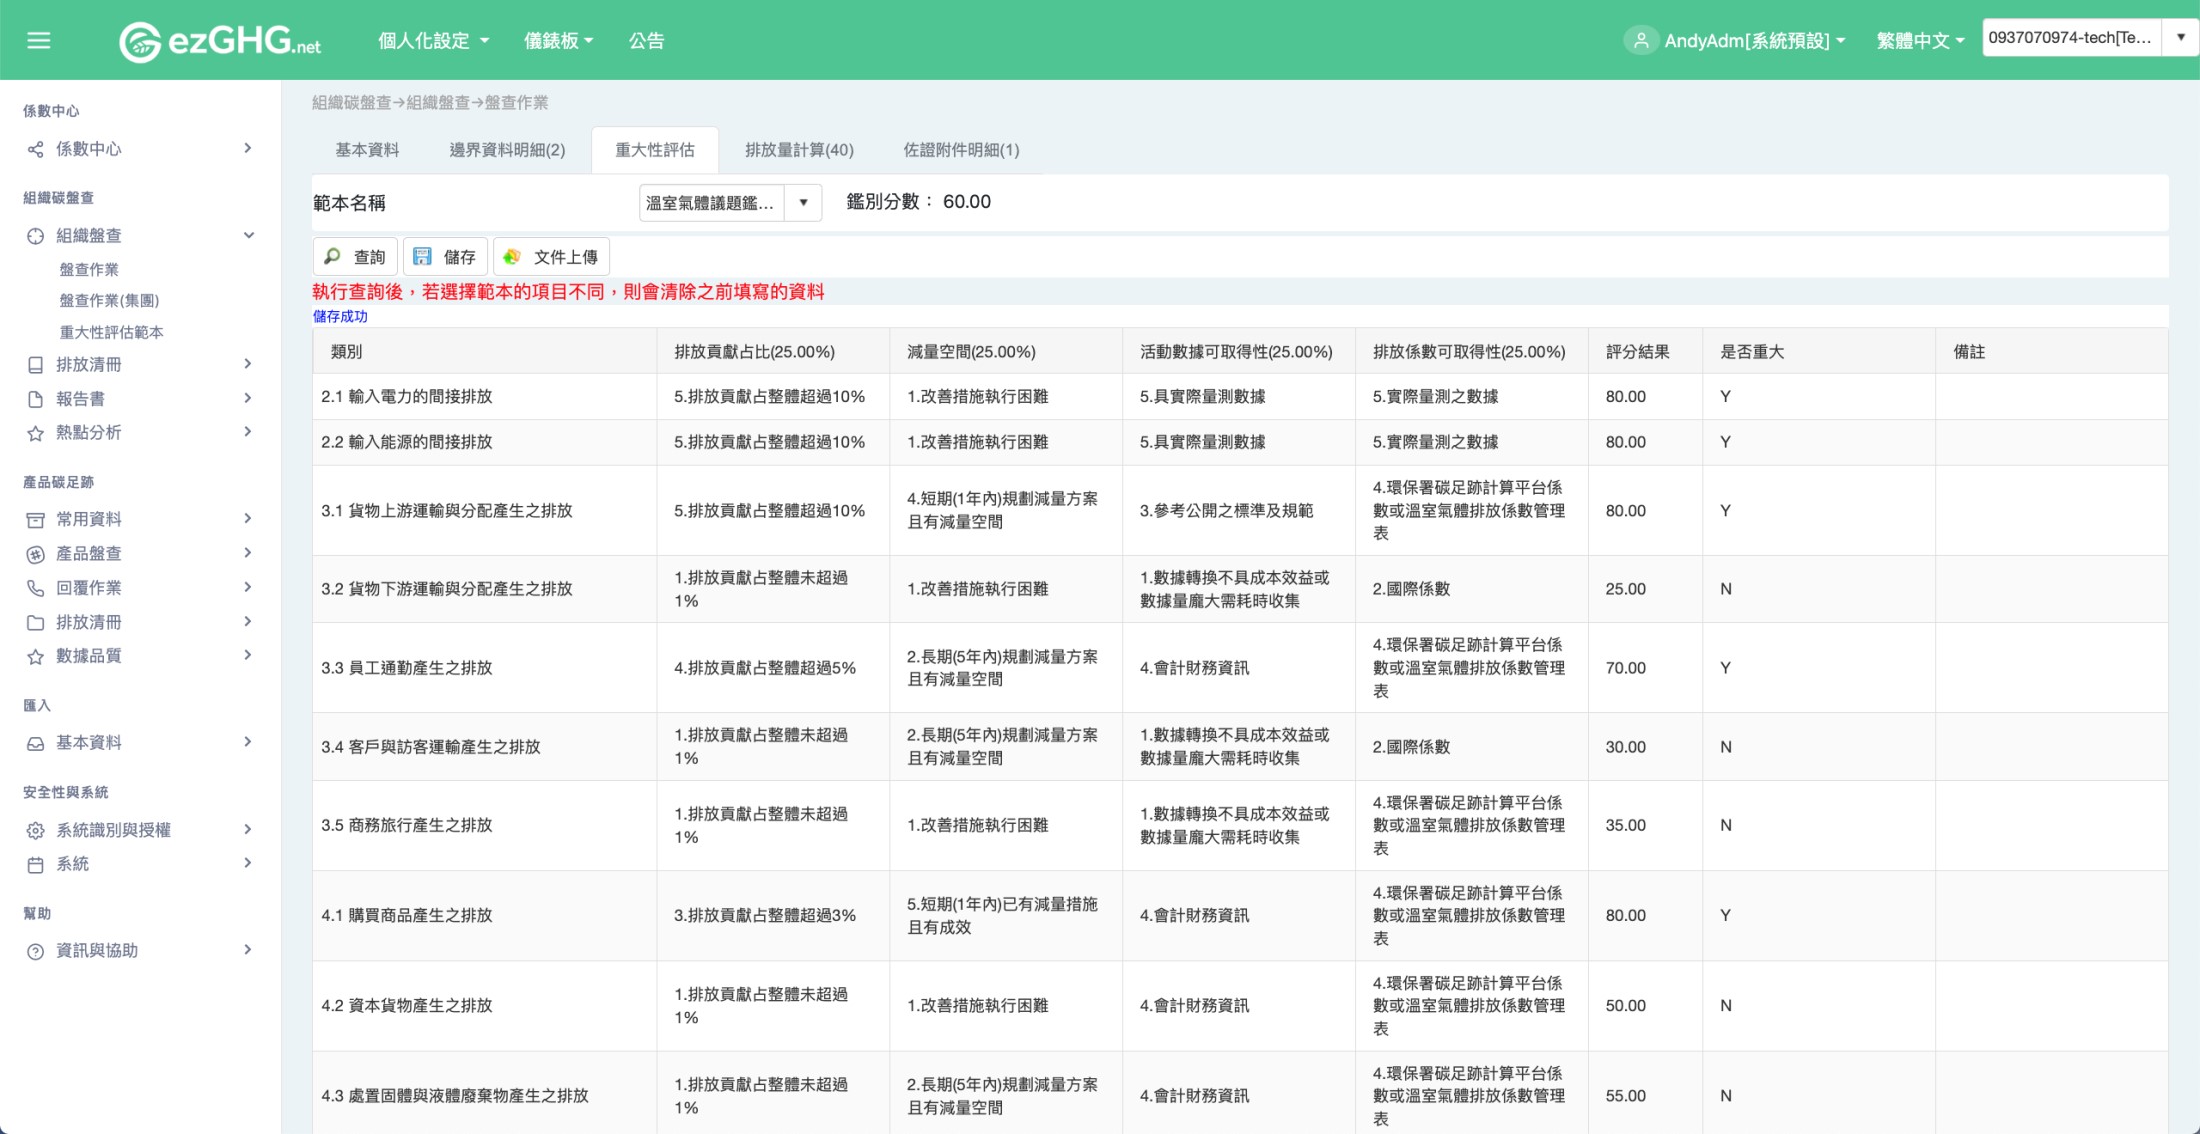2200x1134 pixels.
Task: Click the 文件上傳 button
Action: click(x=551, y=257)
